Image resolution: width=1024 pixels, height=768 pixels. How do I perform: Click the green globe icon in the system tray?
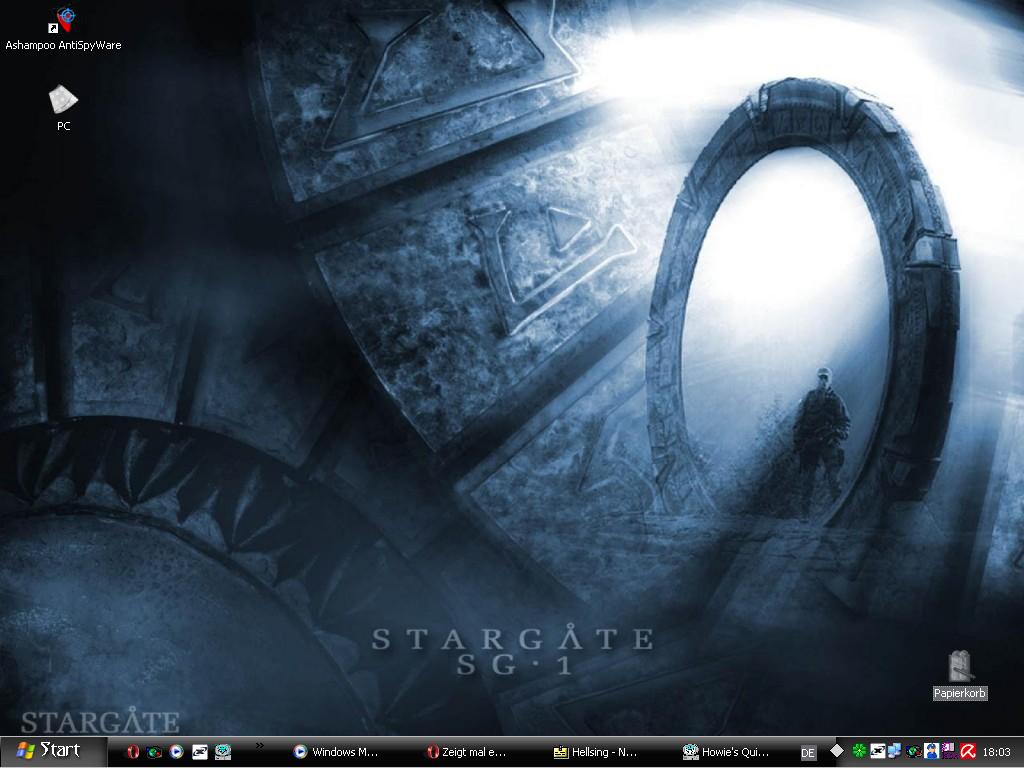pos(914,752)
